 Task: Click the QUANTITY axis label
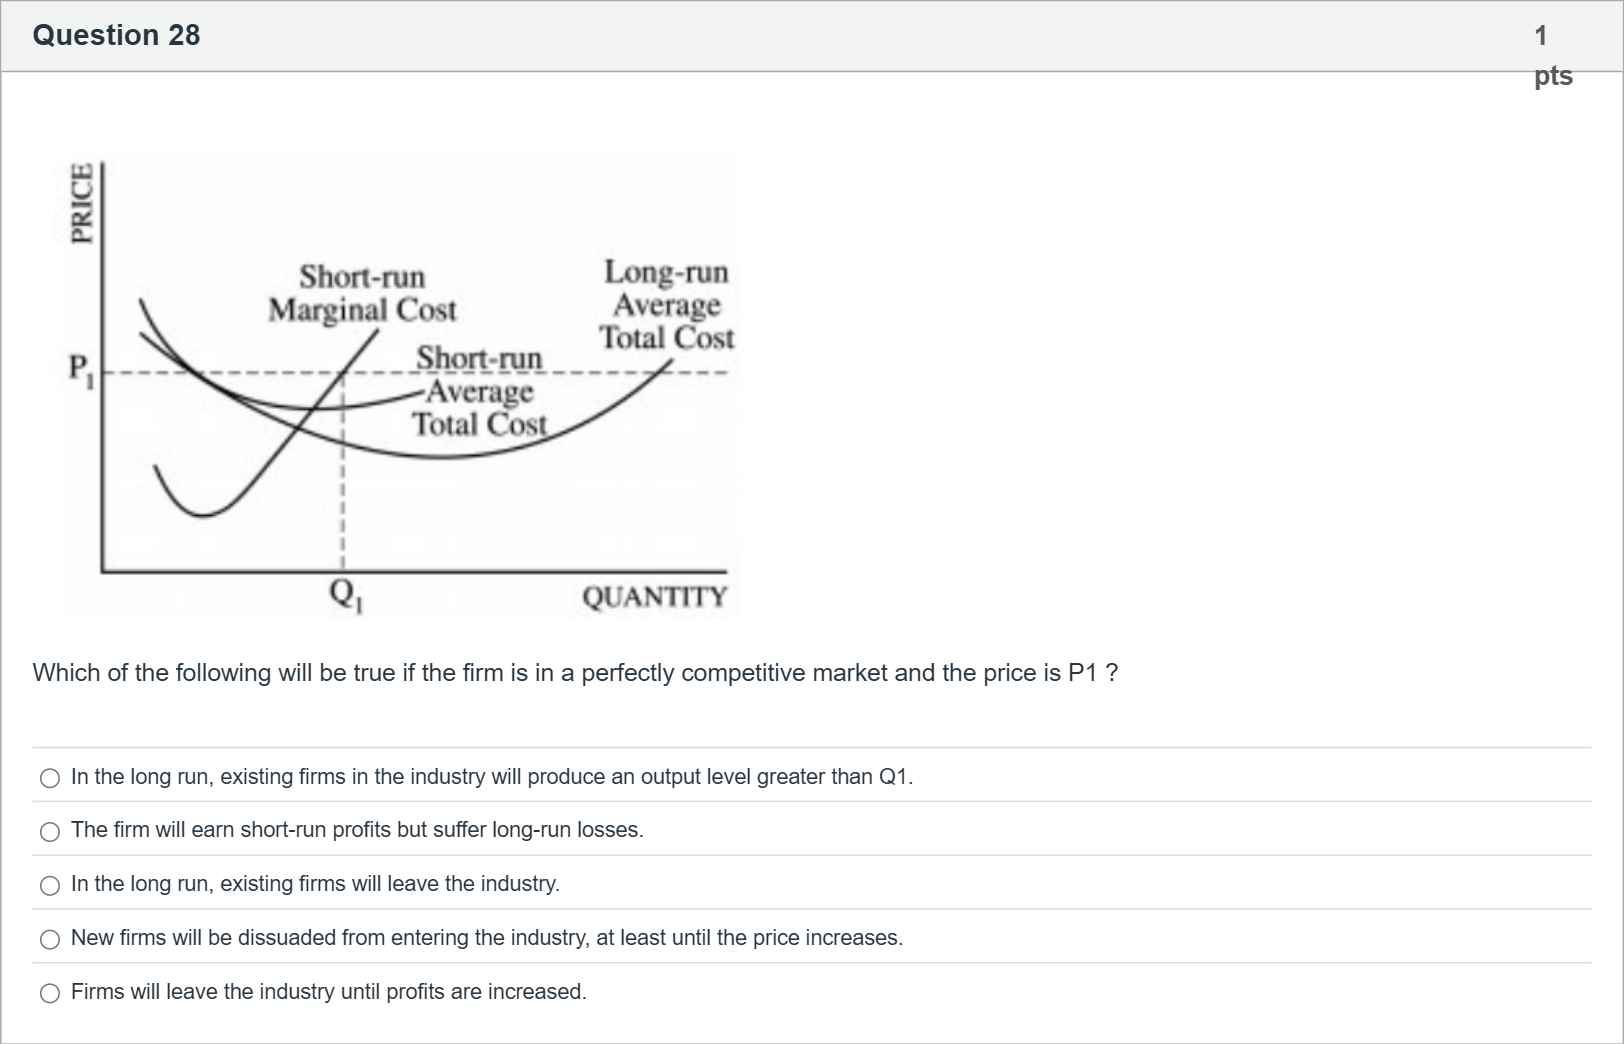[654, 597]
